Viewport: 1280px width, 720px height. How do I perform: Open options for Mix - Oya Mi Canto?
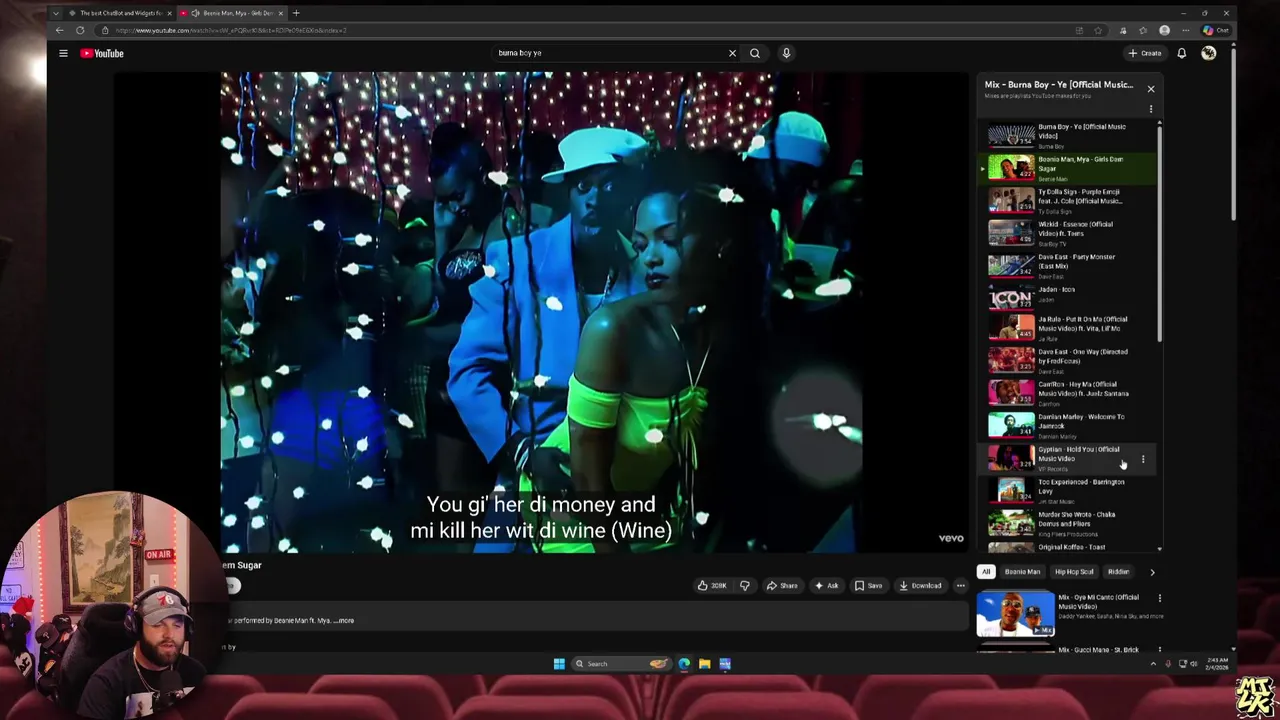(x=1160, y=598)
